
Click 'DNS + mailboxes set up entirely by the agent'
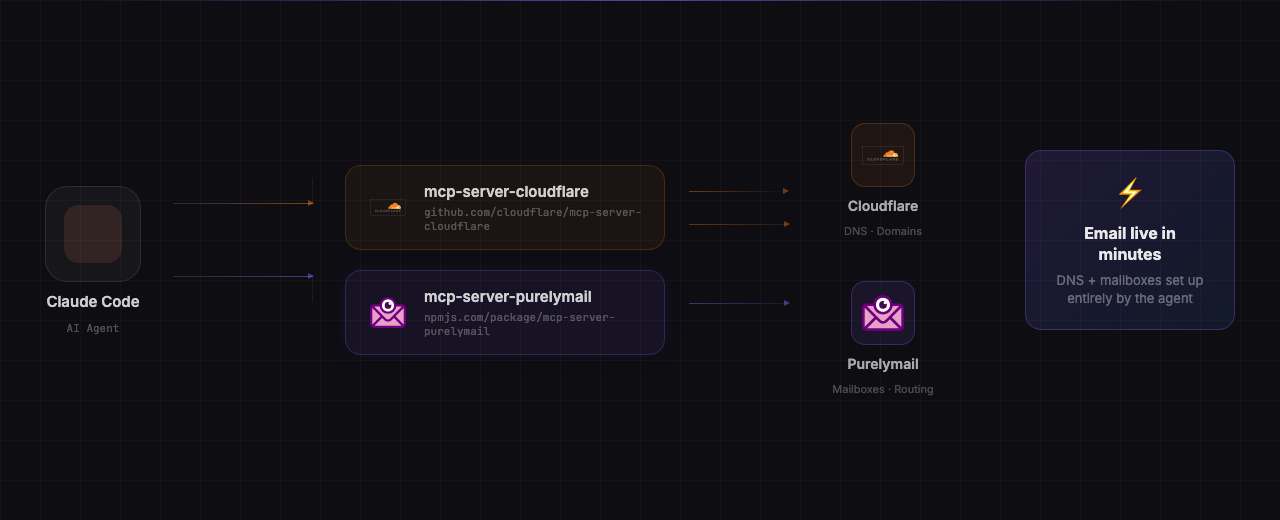tap(1130, 289)
